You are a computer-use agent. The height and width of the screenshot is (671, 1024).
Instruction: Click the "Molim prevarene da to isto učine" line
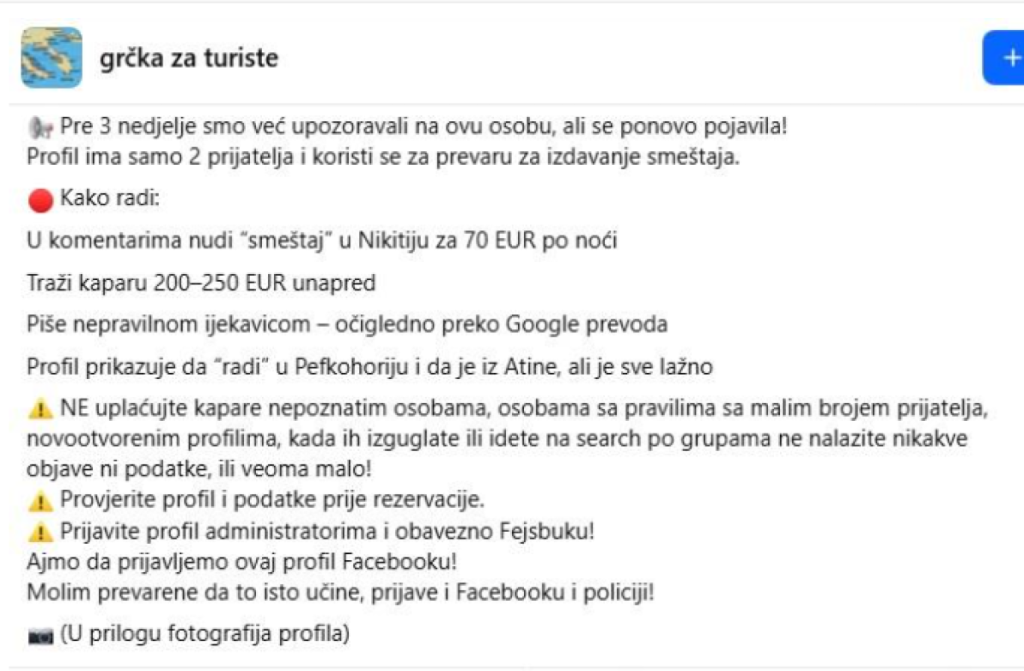click(340, 592)
